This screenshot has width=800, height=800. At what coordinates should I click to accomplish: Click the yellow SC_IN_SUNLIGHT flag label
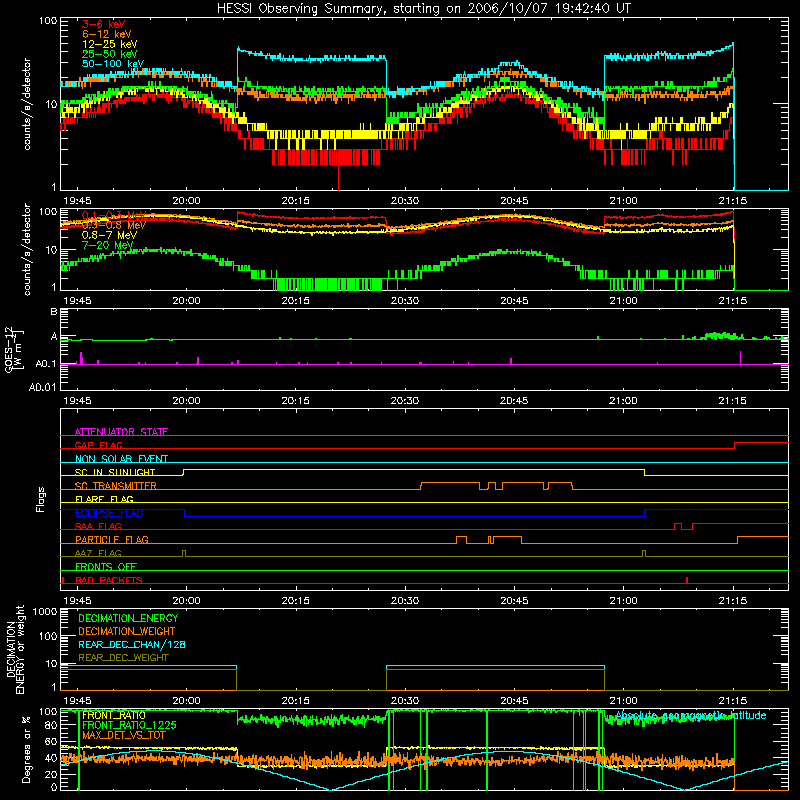pos(115,472)
